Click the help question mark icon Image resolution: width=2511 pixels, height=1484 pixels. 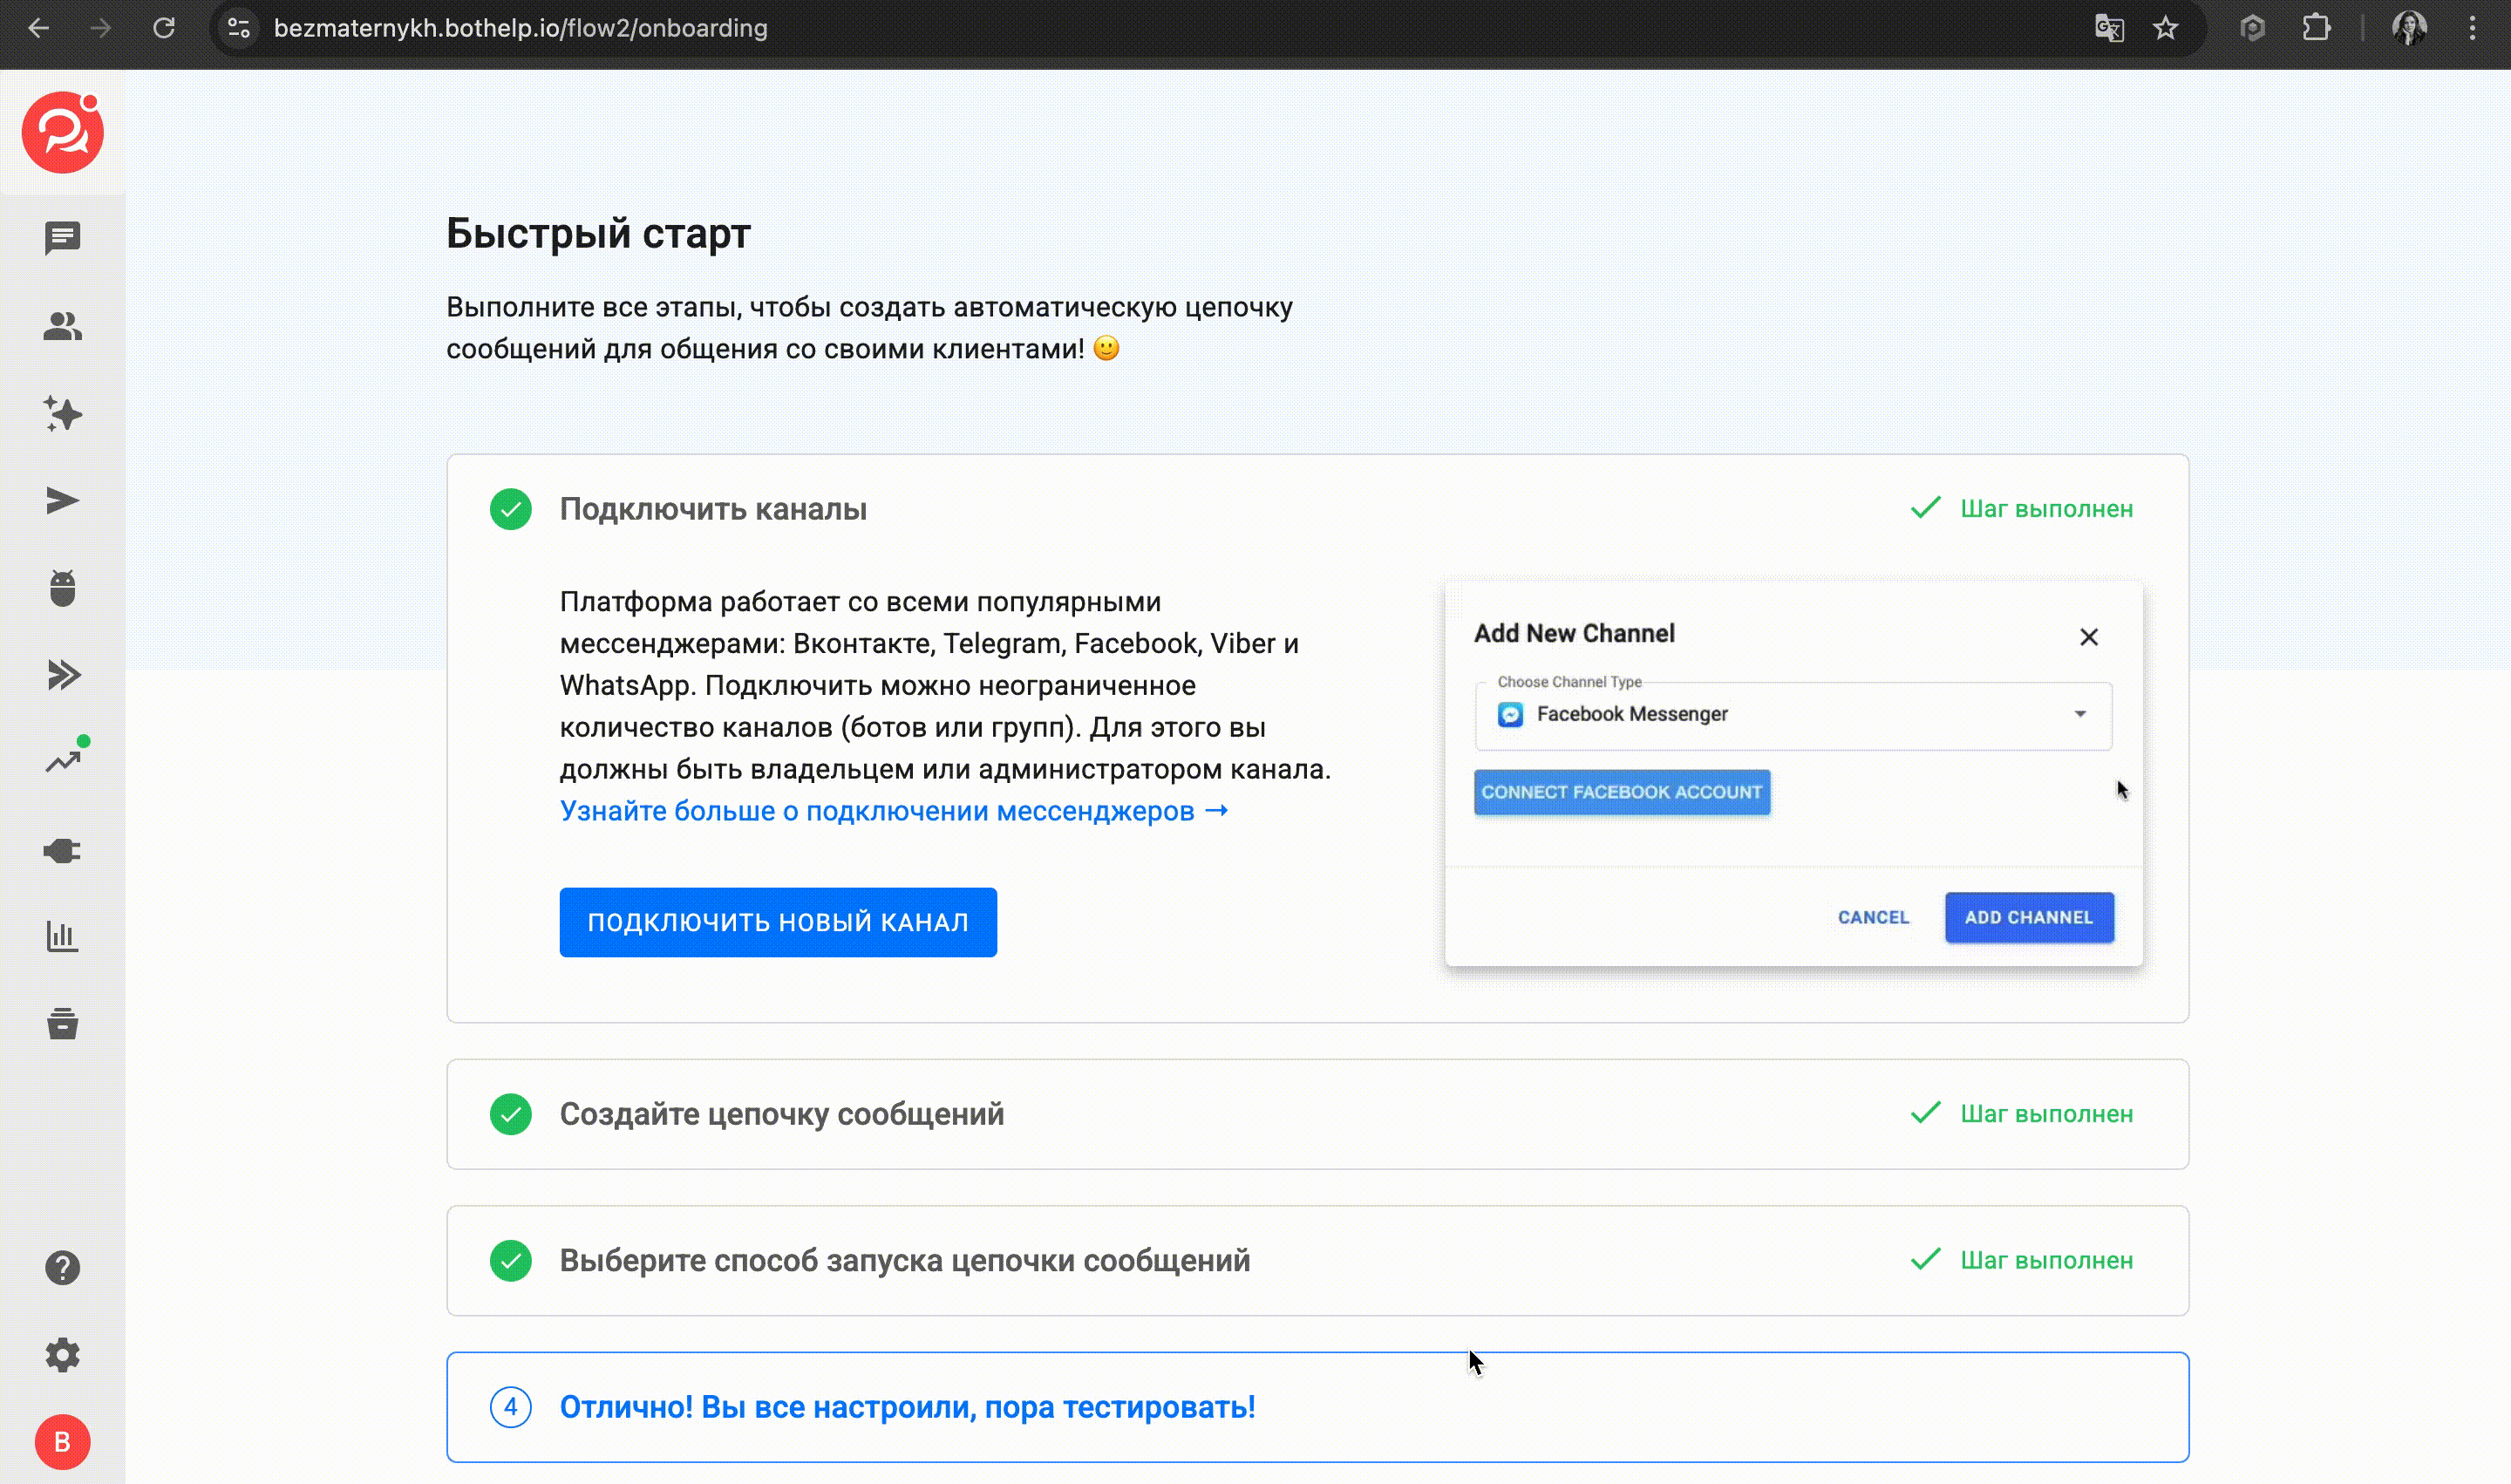tap(62, 1268)
